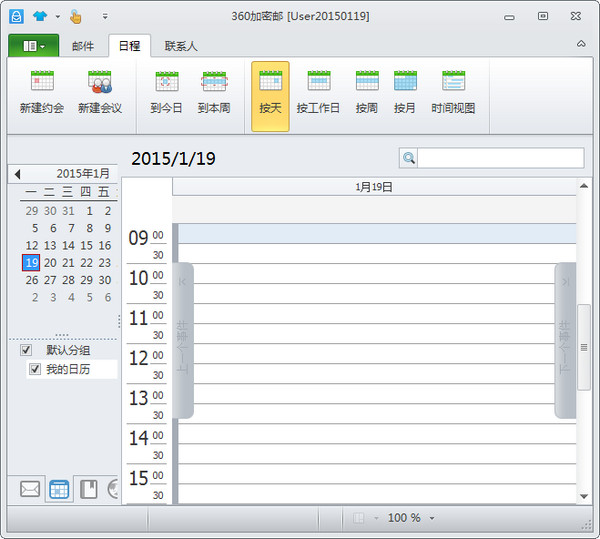Select the 按周 week view
Viewport: 600px width, 539px height.
[x=366, y=82]
